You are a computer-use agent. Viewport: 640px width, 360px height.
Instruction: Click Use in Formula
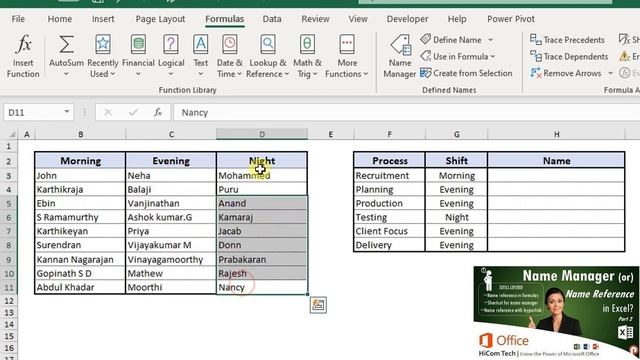458,56
